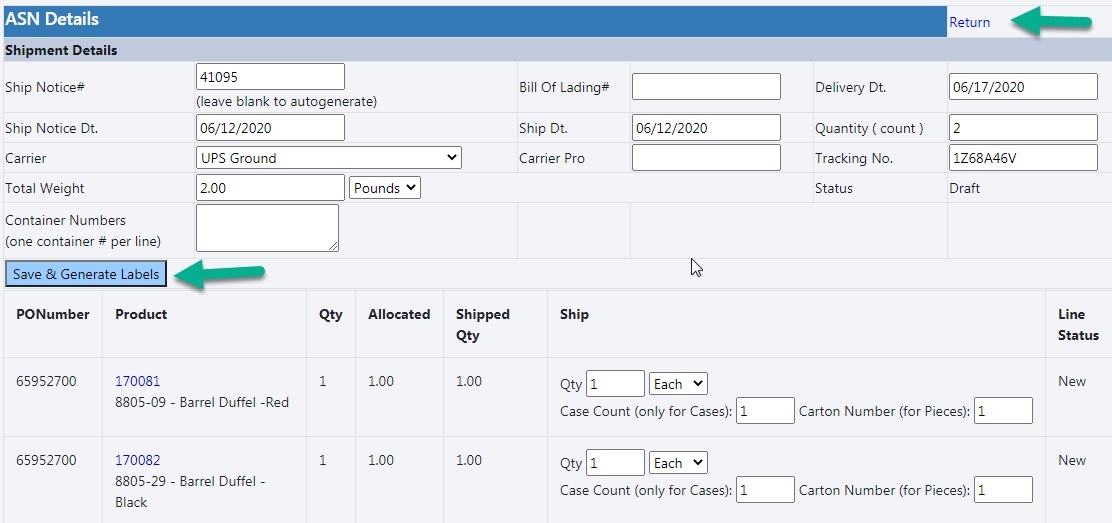Viewport: 1112px width, 523px height.
Task: Expand the Pounds weight unit dropdown
Action: 385,188
